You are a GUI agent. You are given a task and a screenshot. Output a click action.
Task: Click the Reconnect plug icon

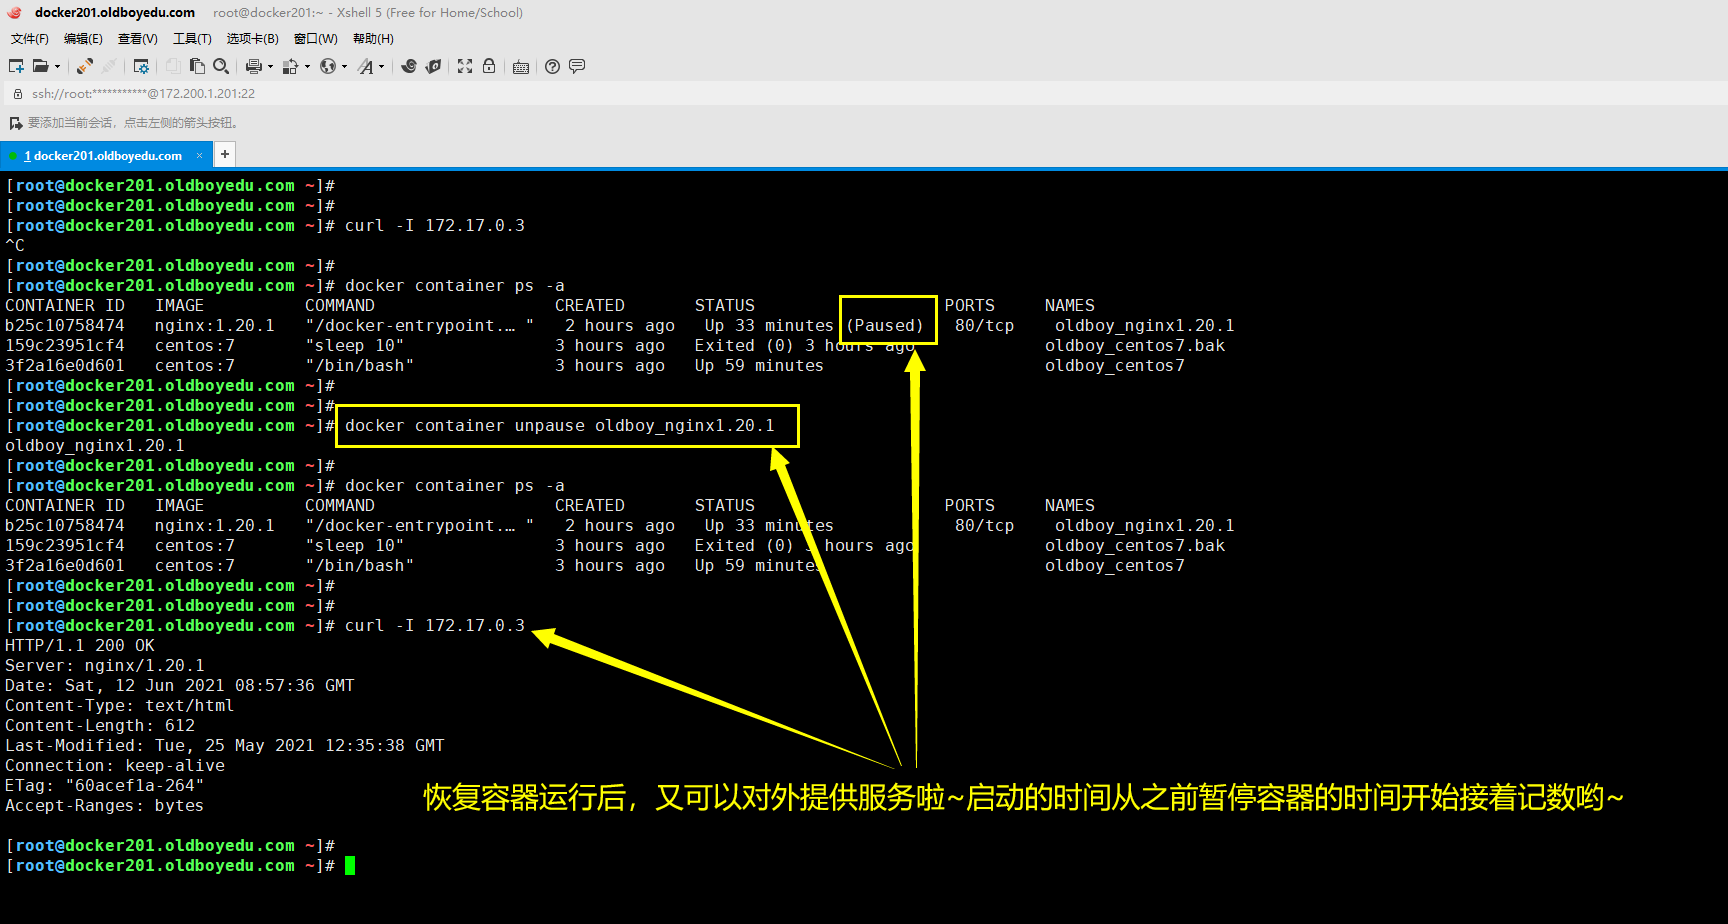pyautogui.click(x=85, y=66)
